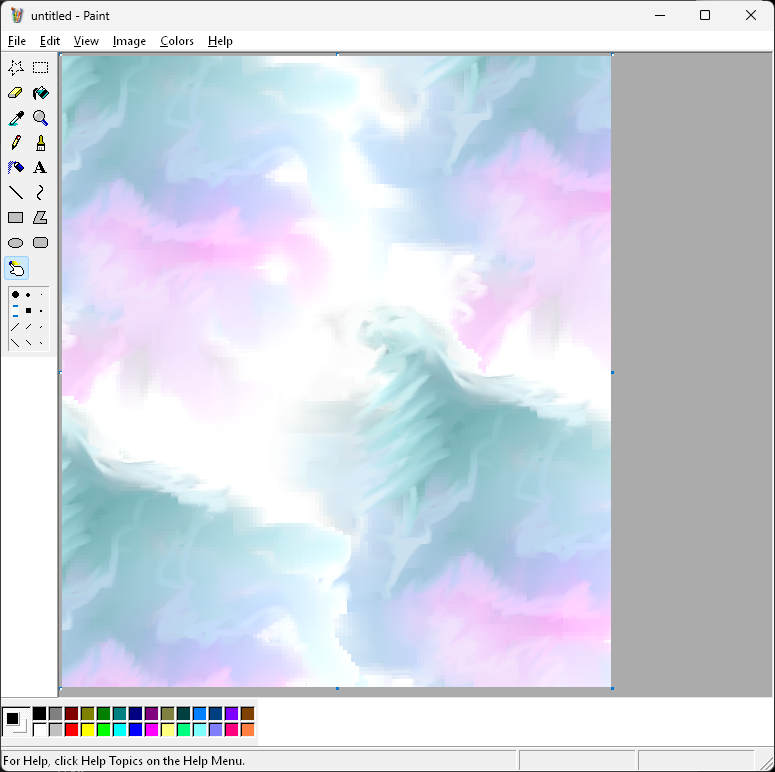
Task: Pick the yellow palette swatch
Action: [x=87, y=729]
